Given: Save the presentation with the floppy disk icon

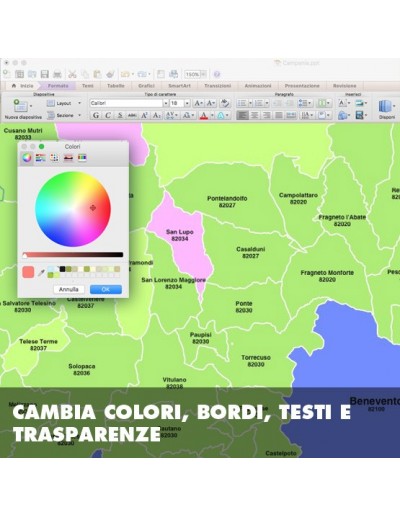Looking at the screenshot, I should point(45,74).
